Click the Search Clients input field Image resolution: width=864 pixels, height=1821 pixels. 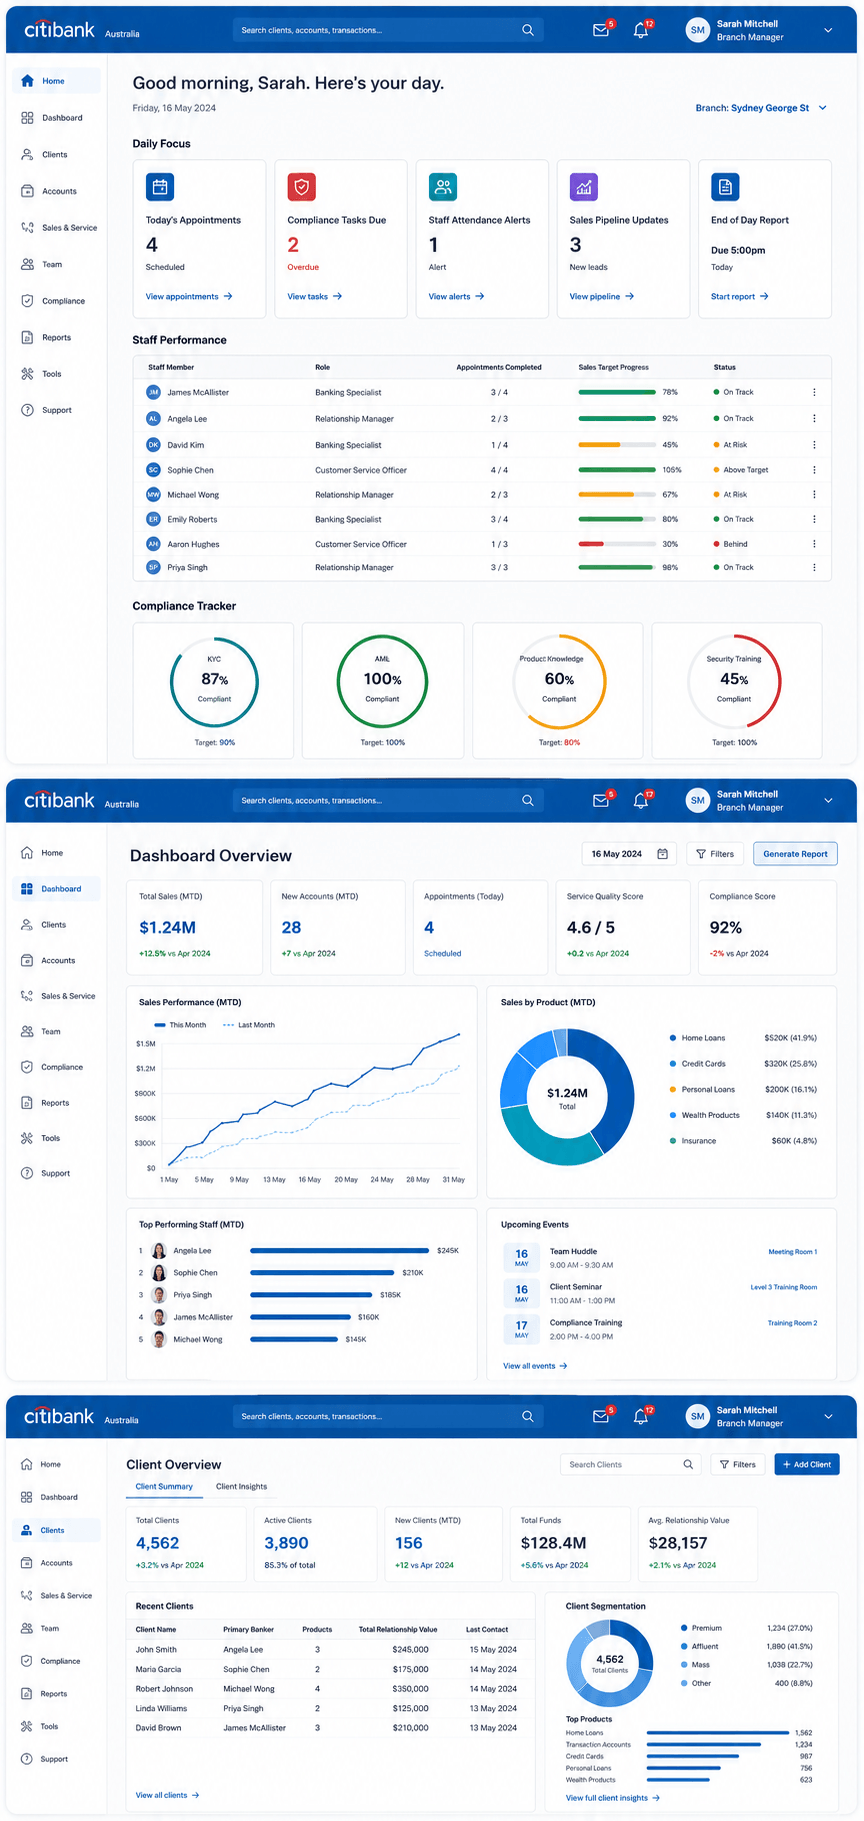(x=630, y=1464)
